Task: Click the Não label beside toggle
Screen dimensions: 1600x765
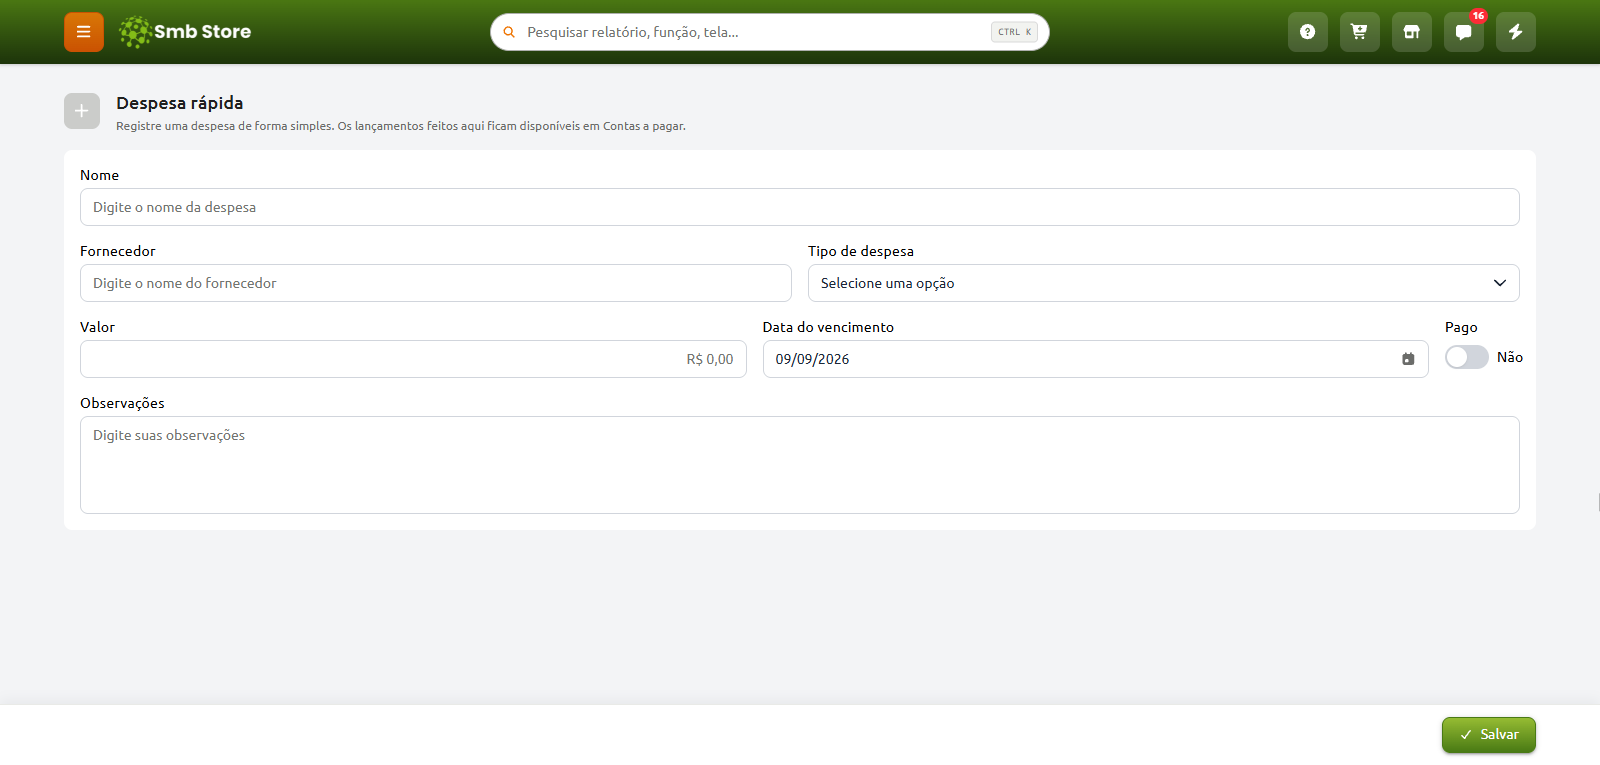Action: click(x=1510, y=357)
